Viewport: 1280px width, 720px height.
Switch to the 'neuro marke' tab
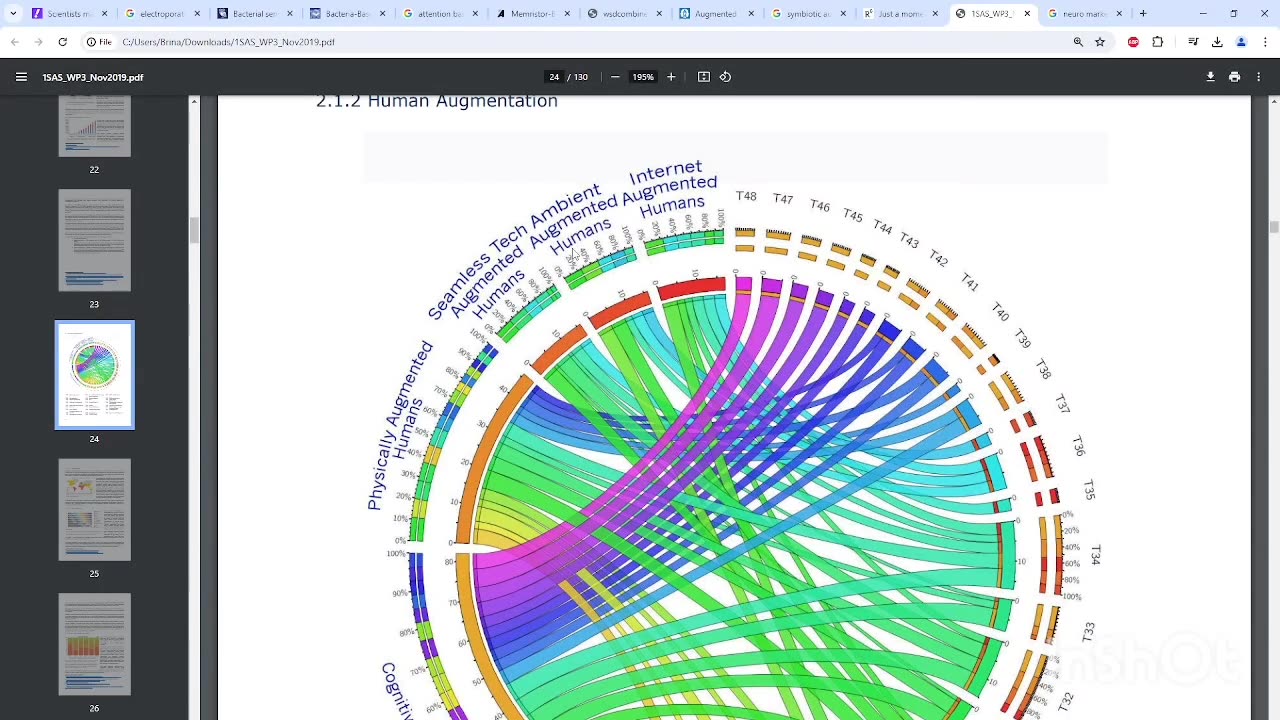1083,14
